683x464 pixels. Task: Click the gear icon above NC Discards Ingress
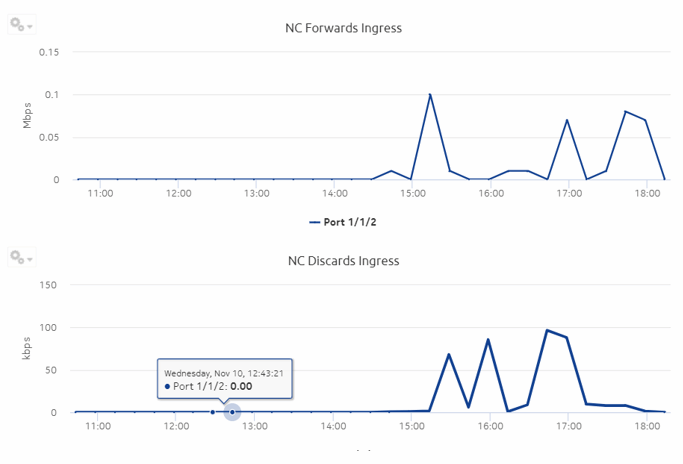[x=17, y=257]
